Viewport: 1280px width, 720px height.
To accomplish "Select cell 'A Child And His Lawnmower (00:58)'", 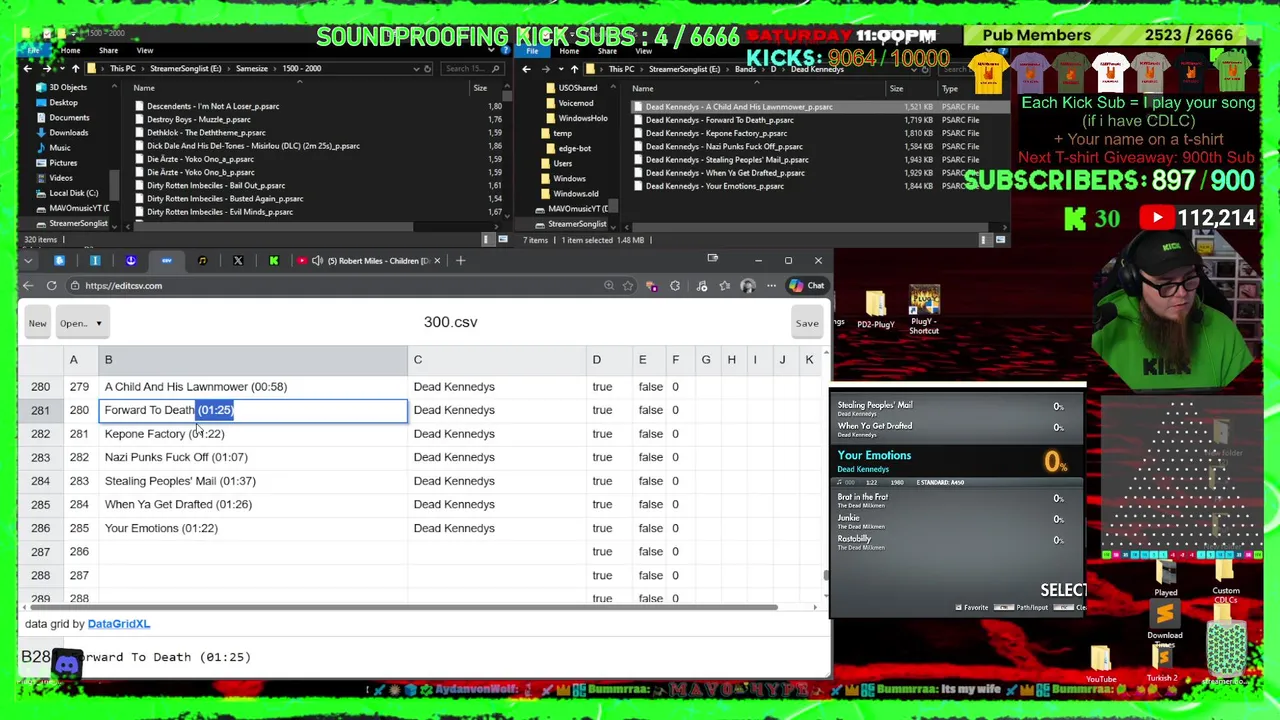I will [x=252, y=387].
